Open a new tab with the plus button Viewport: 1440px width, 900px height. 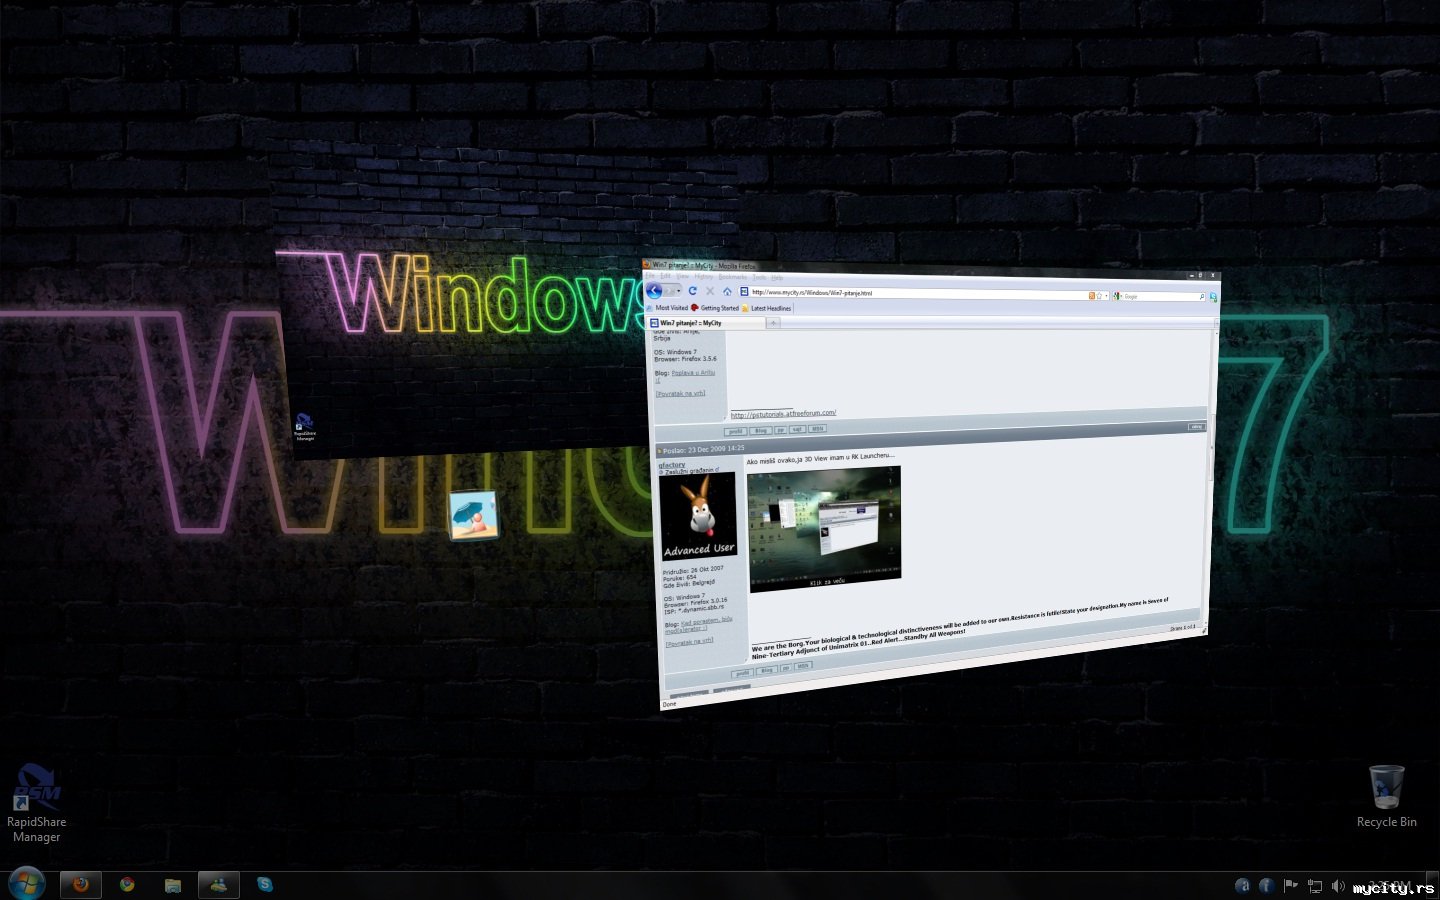(x=773, y=323)
